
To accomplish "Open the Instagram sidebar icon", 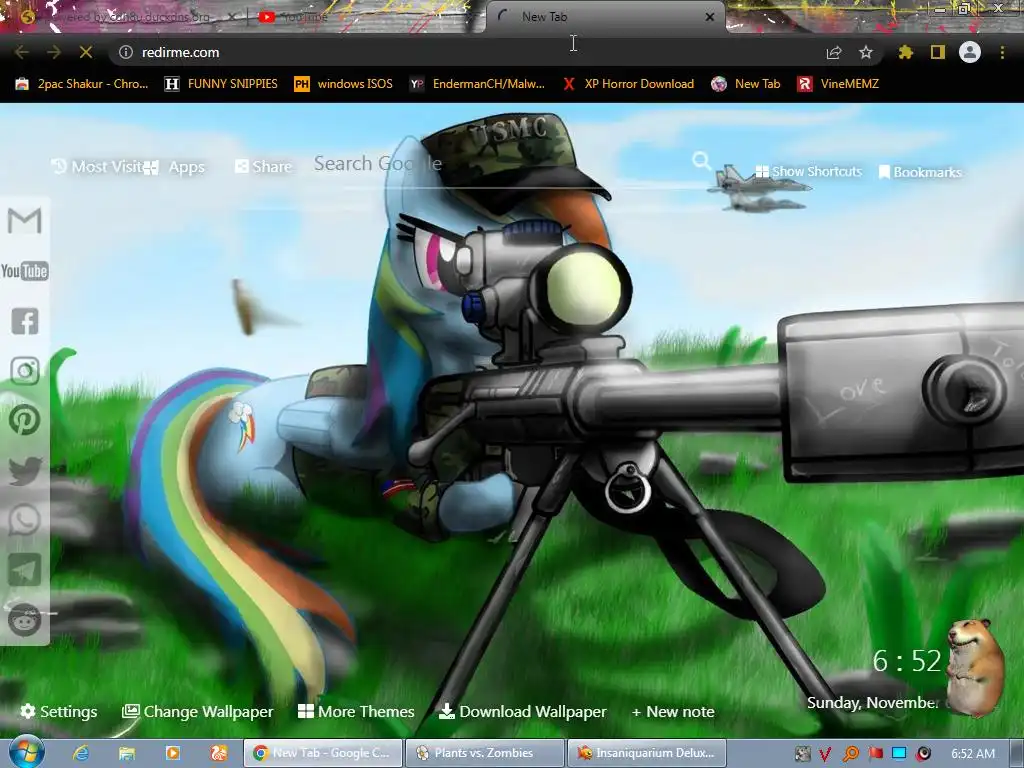I will (25, 371).
